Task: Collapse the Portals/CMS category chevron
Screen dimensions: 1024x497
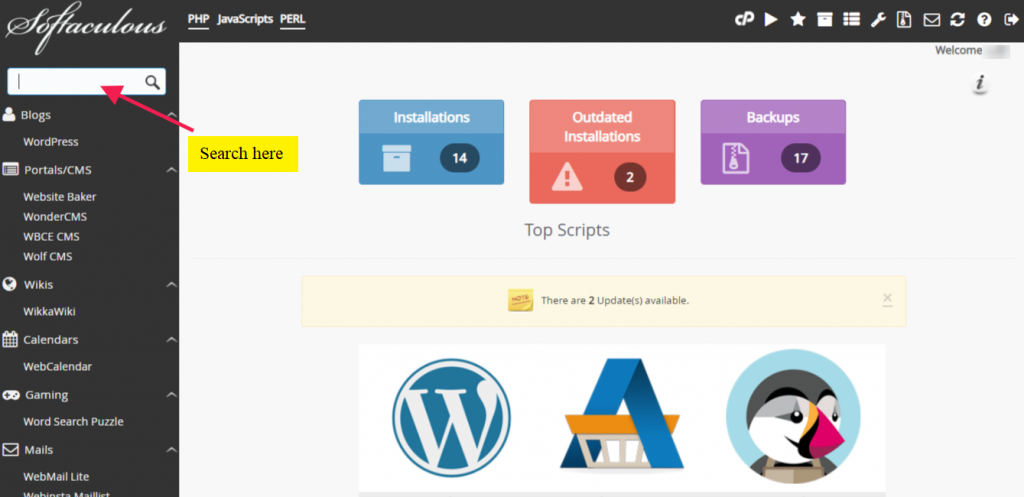Action: (x=172, y=170)
